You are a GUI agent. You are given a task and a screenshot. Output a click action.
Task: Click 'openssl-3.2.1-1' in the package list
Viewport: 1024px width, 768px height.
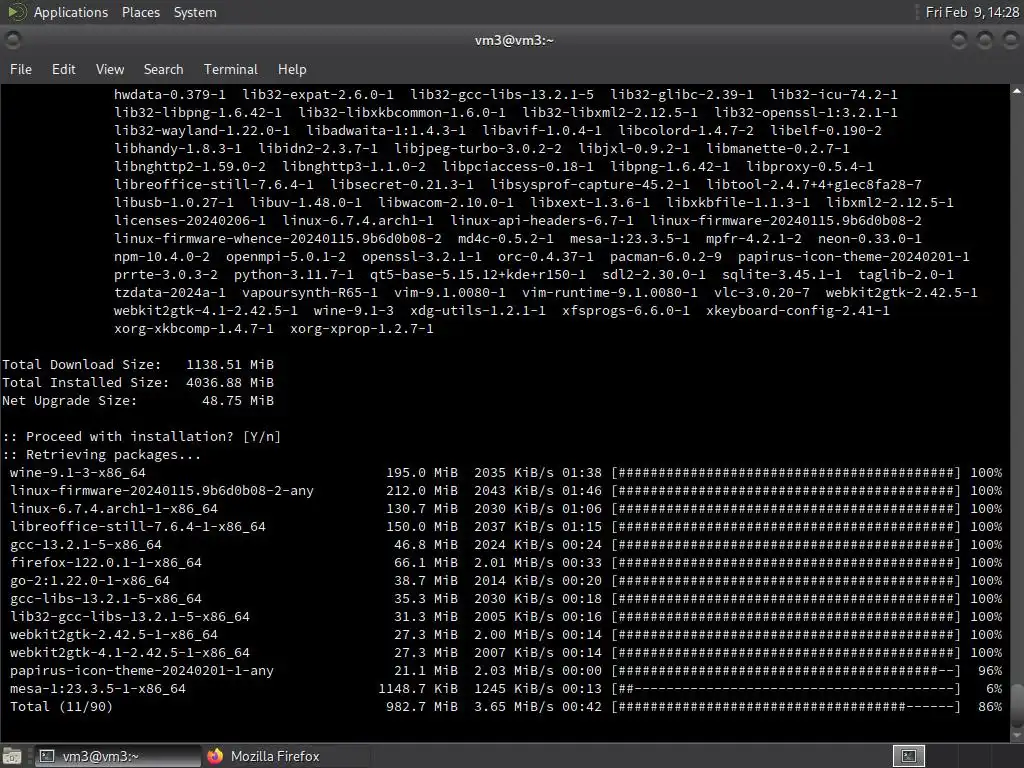pos(422,257)
